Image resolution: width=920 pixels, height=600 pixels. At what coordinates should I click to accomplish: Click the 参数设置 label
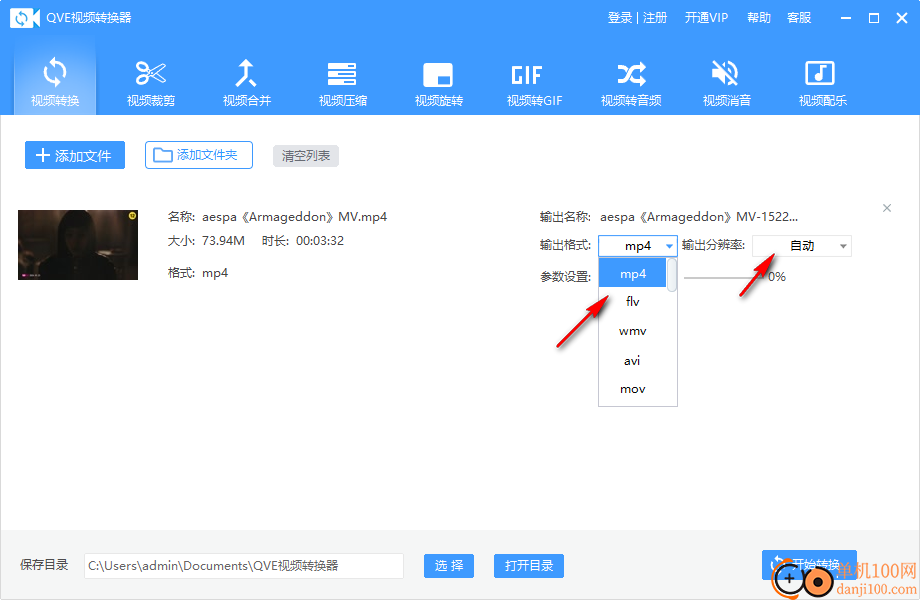(565, 277)
